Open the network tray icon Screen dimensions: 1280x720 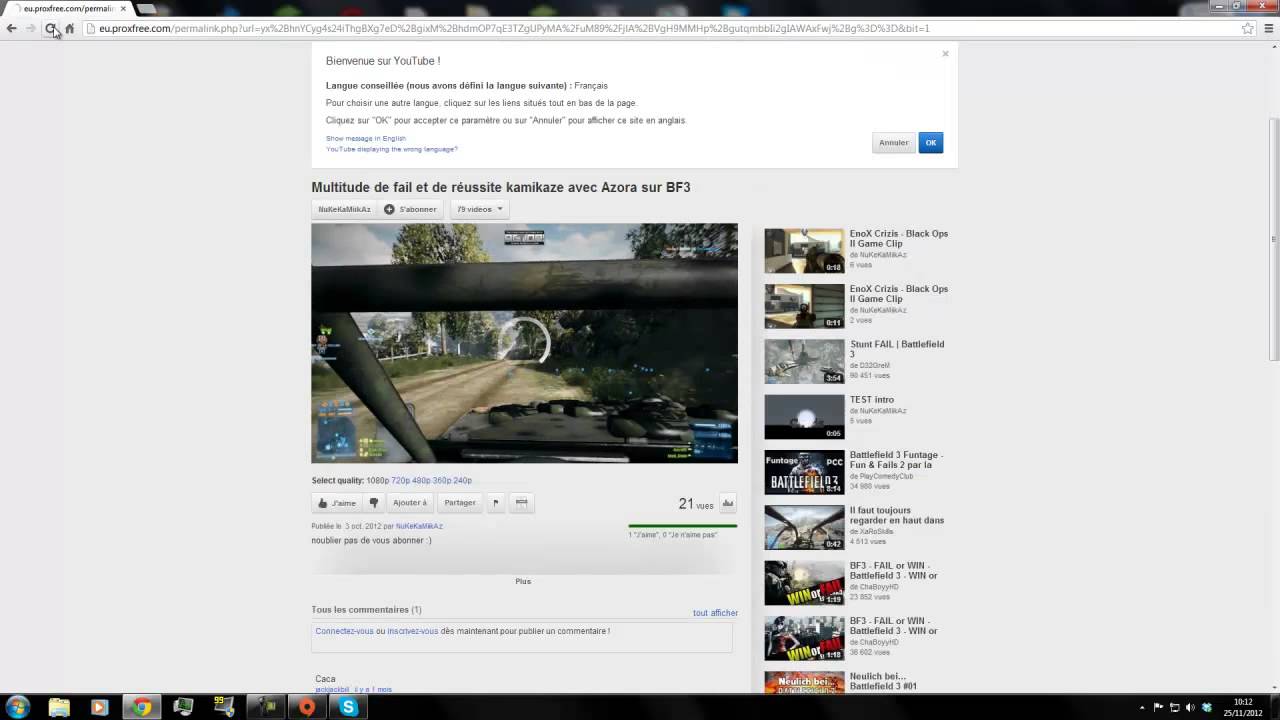coord(1175,708)
